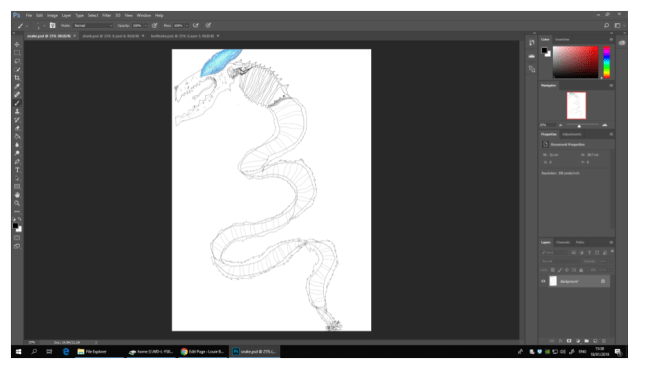
Task: Select the Rectangular Marquee tool
Action: tap(17, 53)
